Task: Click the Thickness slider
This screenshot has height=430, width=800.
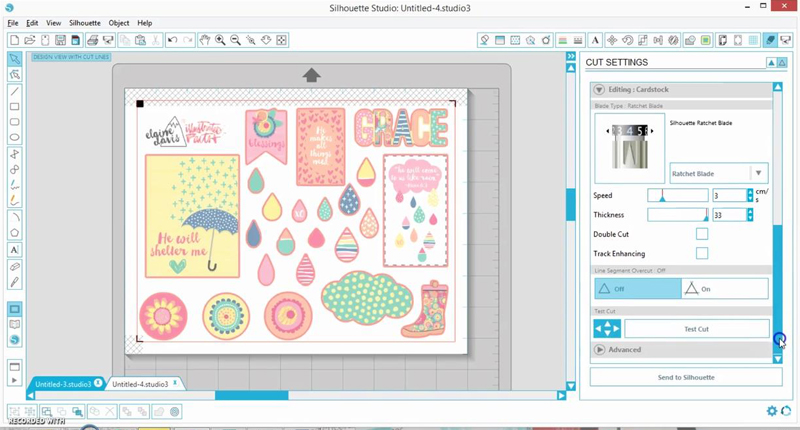Action: point(678,215)
